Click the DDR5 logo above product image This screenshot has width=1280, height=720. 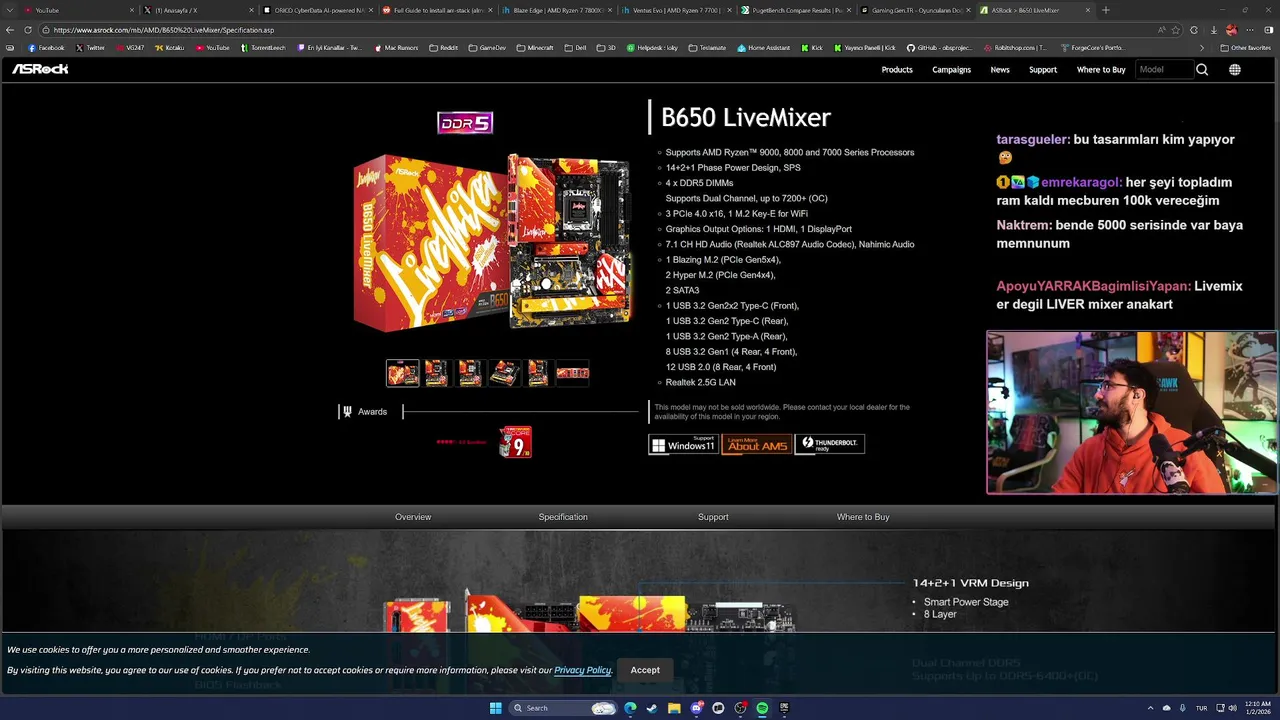pos(465,122)
